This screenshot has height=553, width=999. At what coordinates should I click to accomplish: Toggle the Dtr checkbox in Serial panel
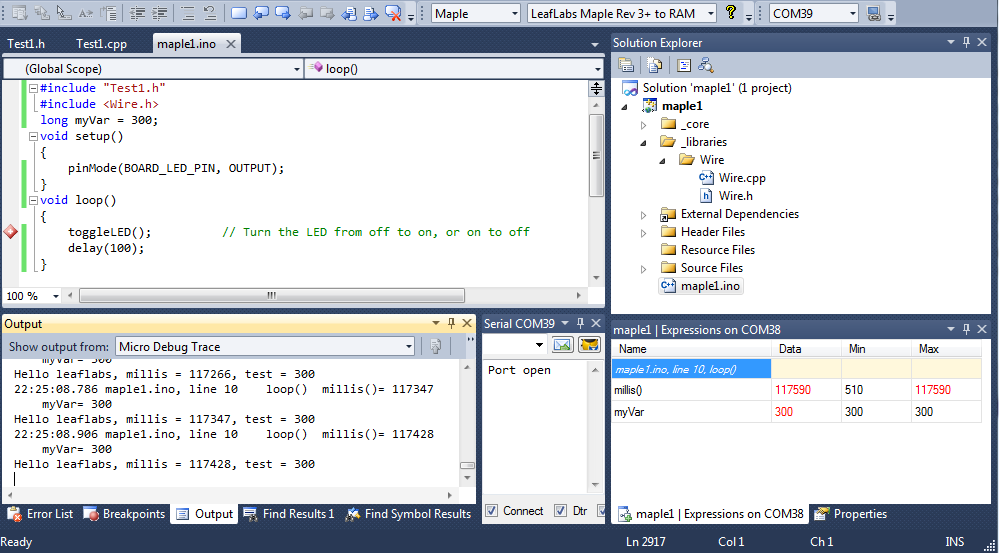pos(560,510)
